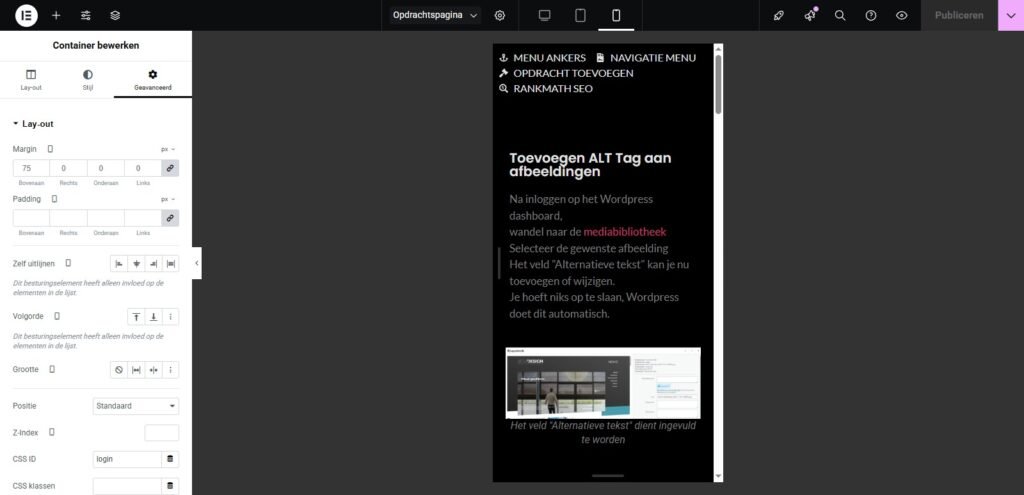The image size is (1024, 495).
Task: Set Volgorde to start
Action: [136, 317]
